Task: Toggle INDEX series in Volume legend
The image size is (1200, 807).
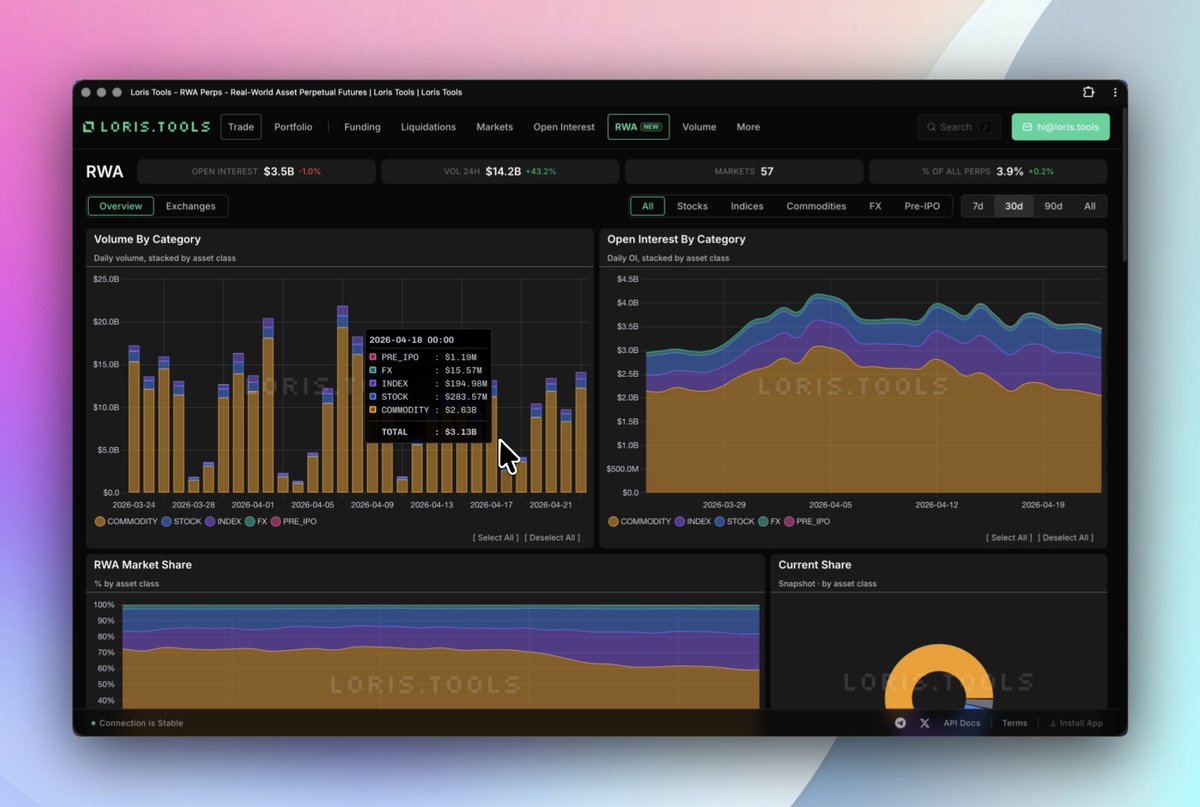Action: 223,522
